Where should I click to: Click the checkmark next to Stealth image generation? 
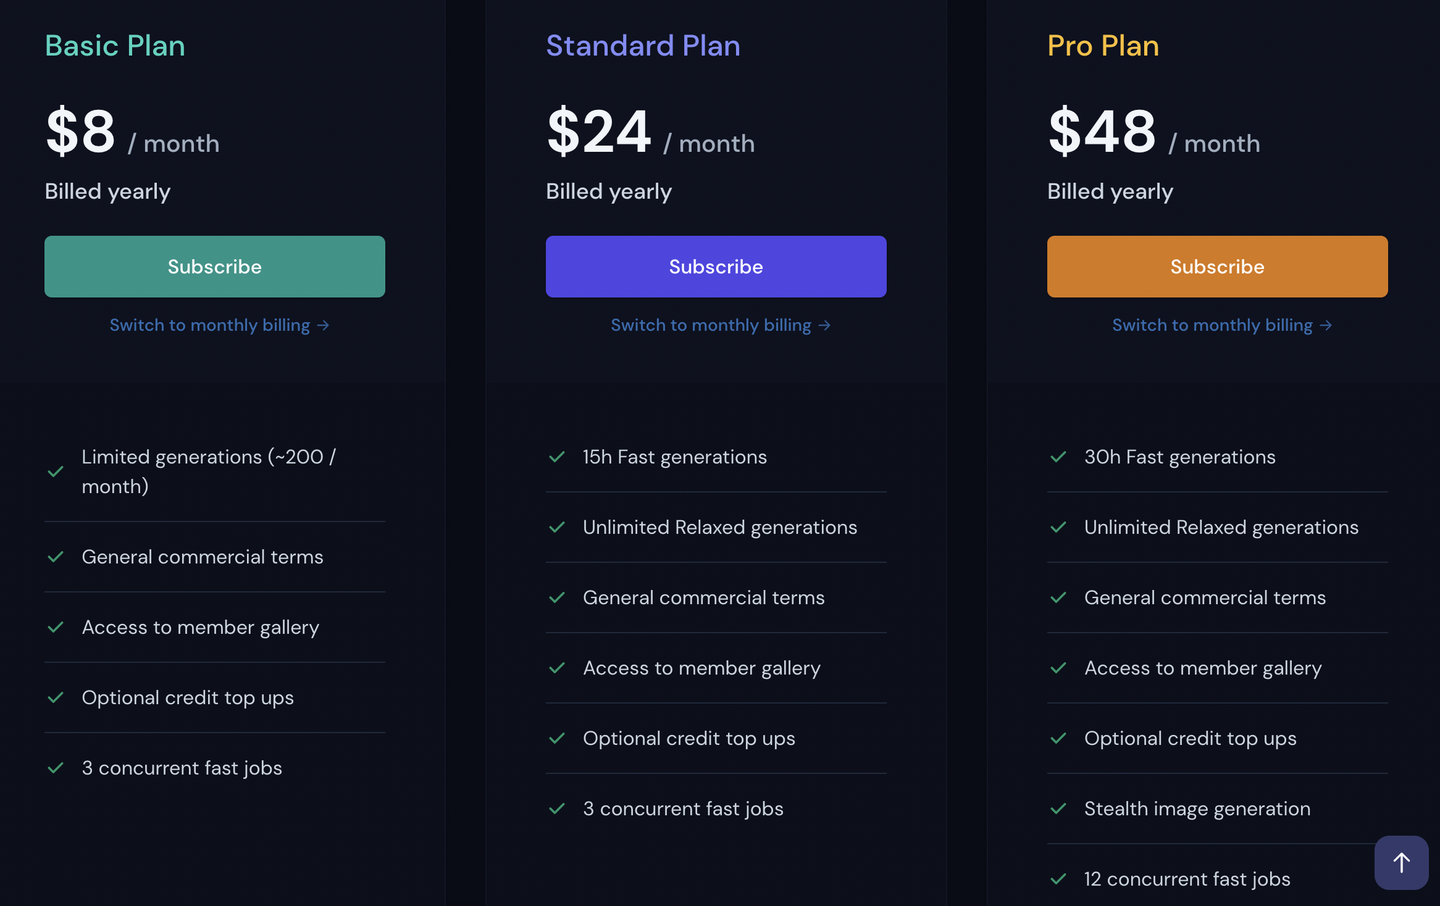pyautogui.click(x=1058, y=809)
